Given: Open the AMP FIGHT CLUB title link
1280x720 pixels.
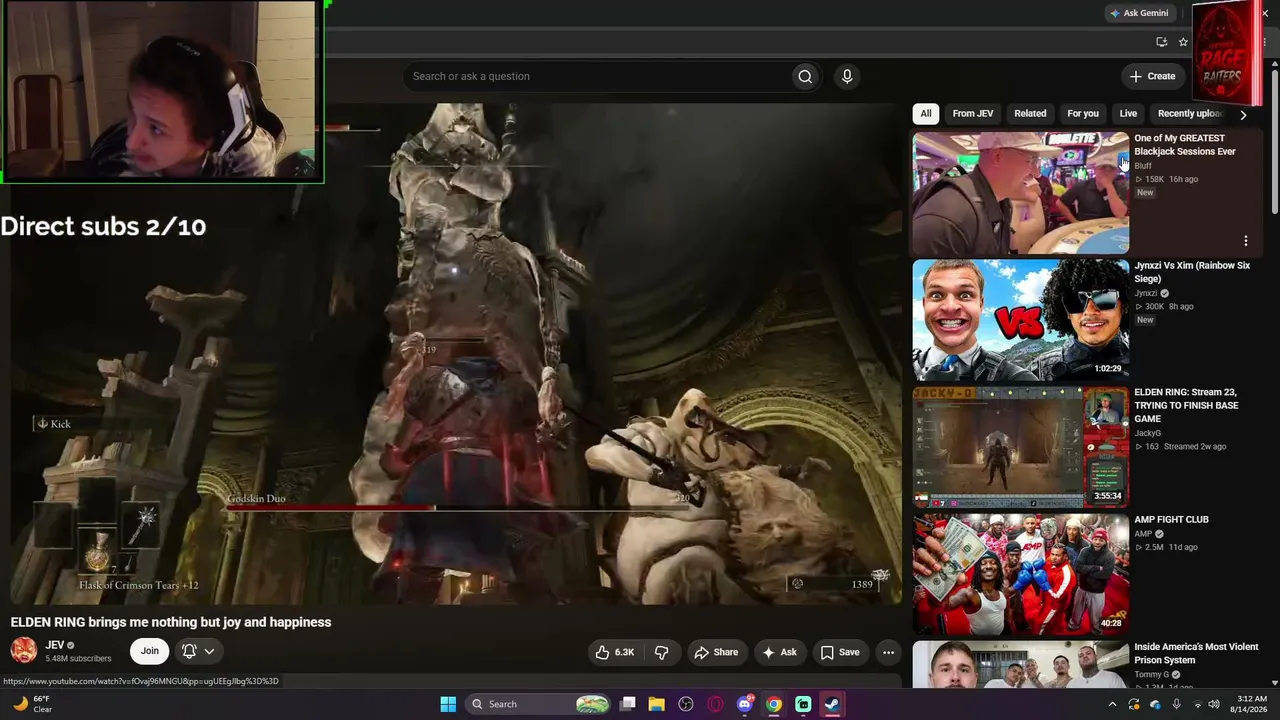Looking at the screenshot, I should tap(1171, 520).
